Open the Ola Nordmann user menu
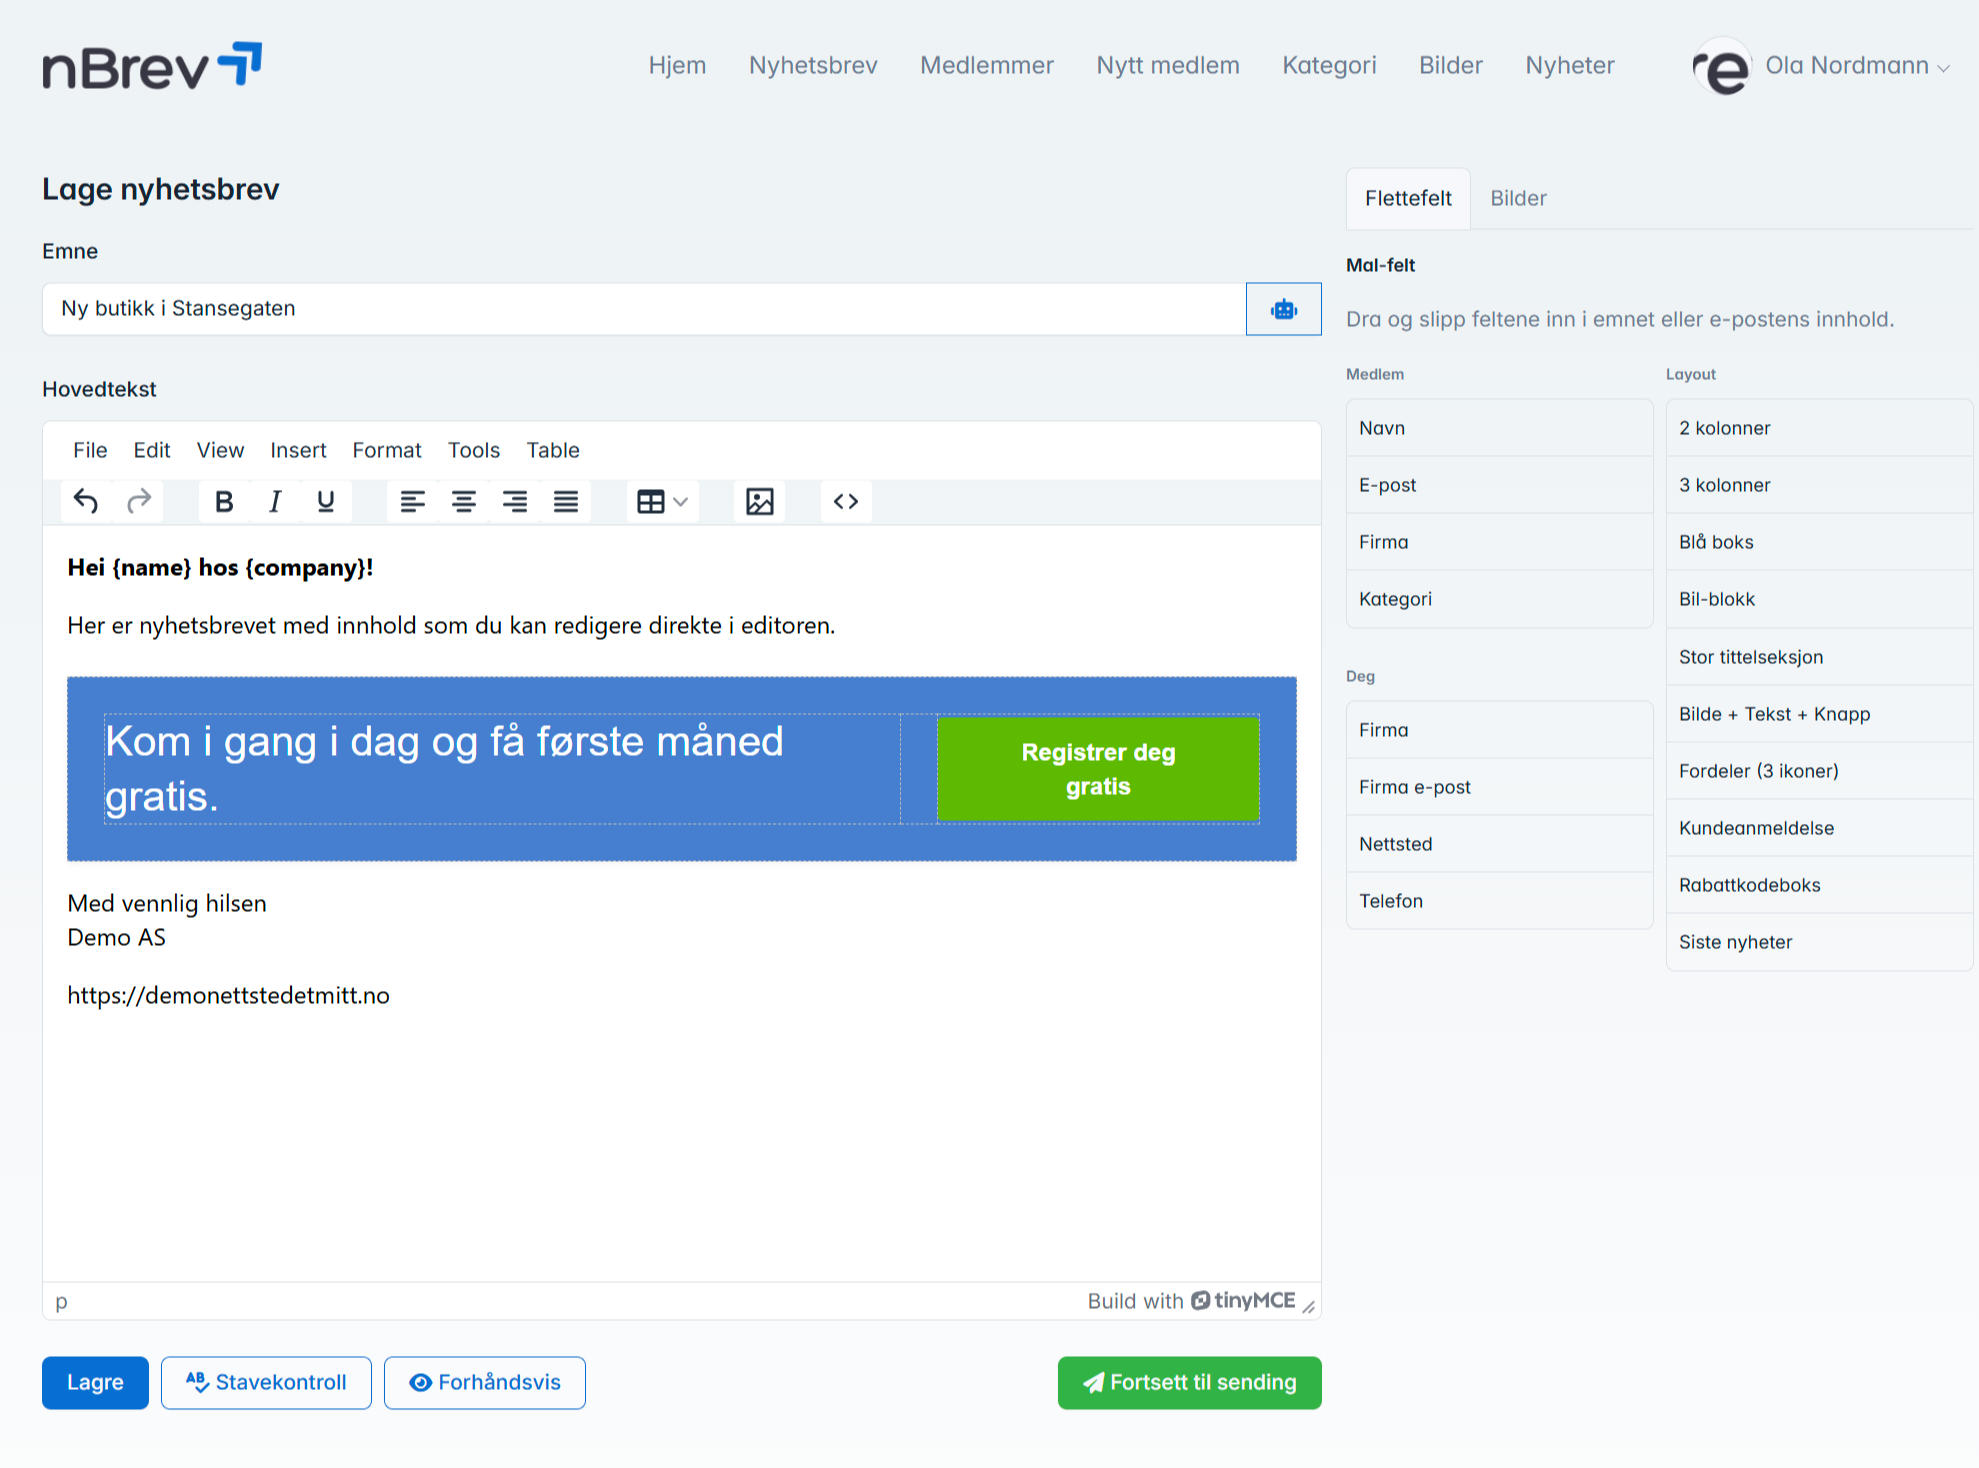 coord(1846,66)
